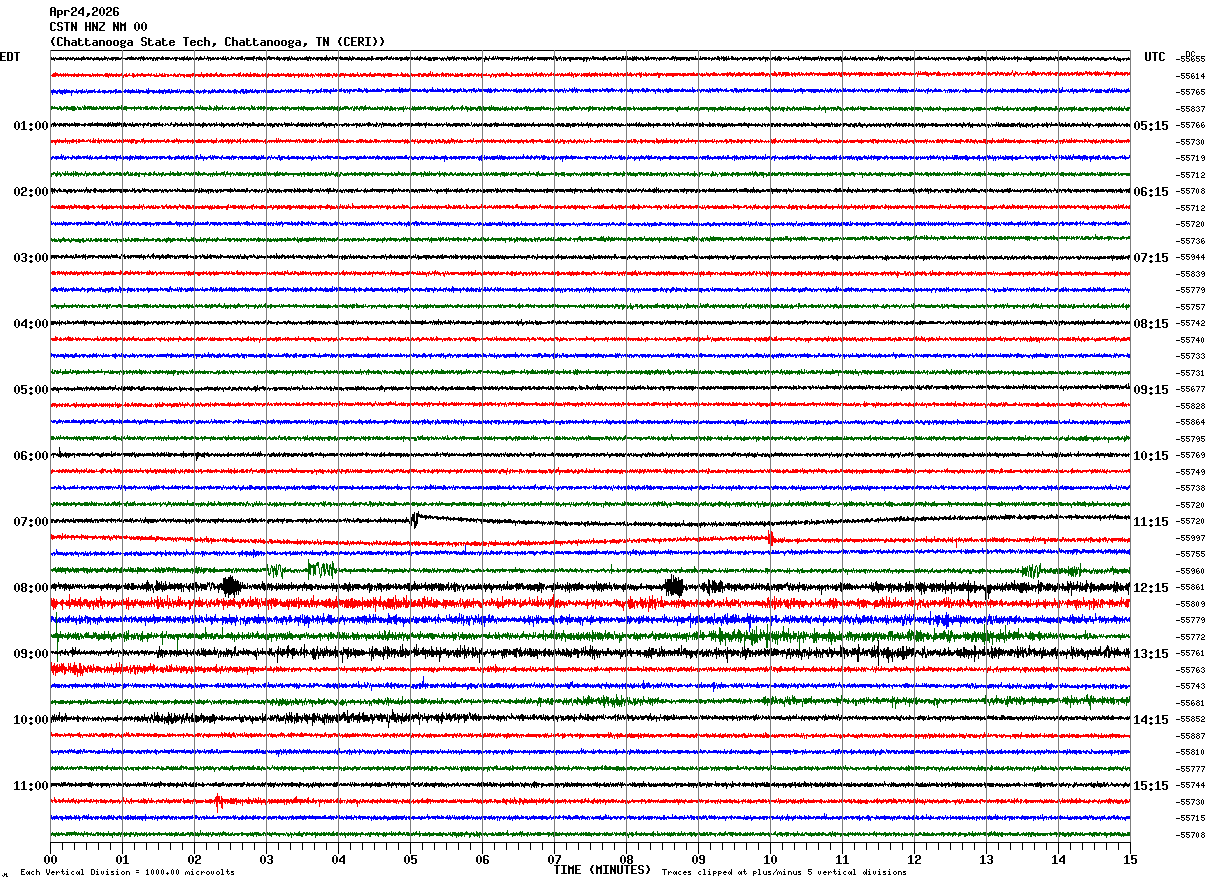
Task: Click the 09:15 UTC time label
Action: (x=1151, y=390)
